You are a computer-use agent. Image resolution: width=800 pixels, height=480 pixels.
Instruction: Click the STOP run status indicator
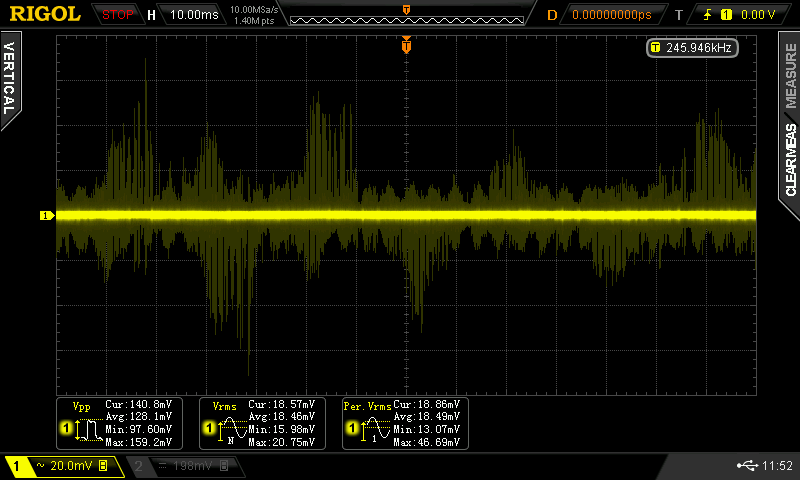[119, 15]
